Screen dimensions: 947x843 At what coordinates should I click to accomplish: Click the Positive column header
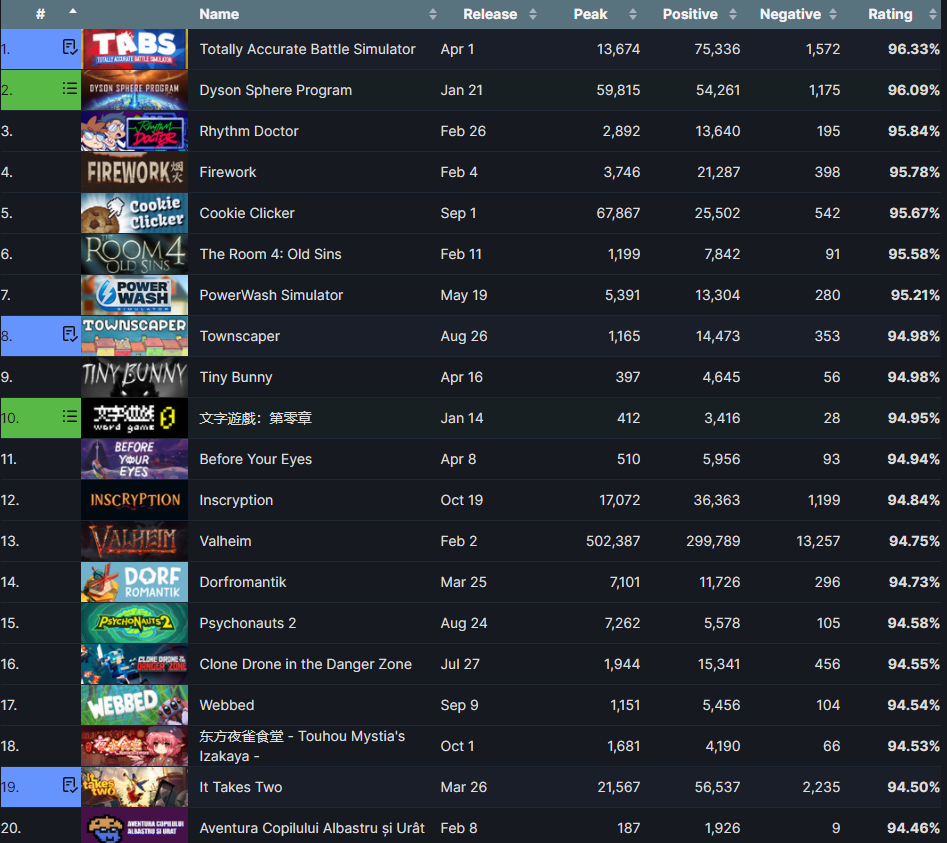pos(690,14)
